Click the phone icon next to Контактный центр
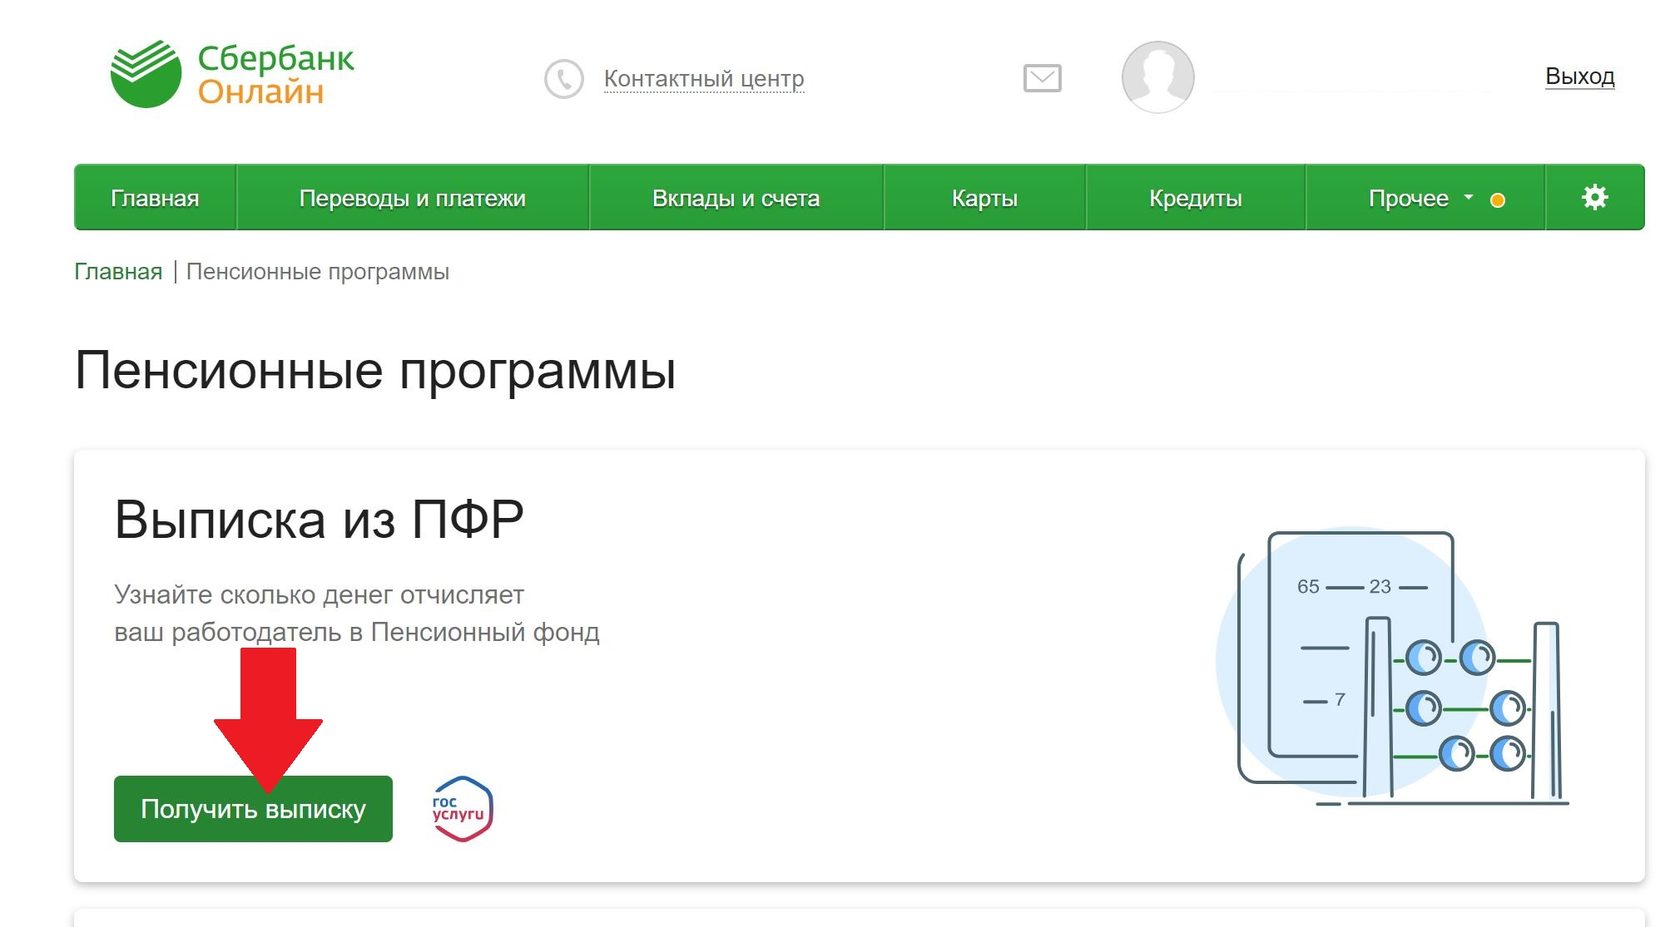Viewport: 1680px width, 927px height. [x=564, y=79]
